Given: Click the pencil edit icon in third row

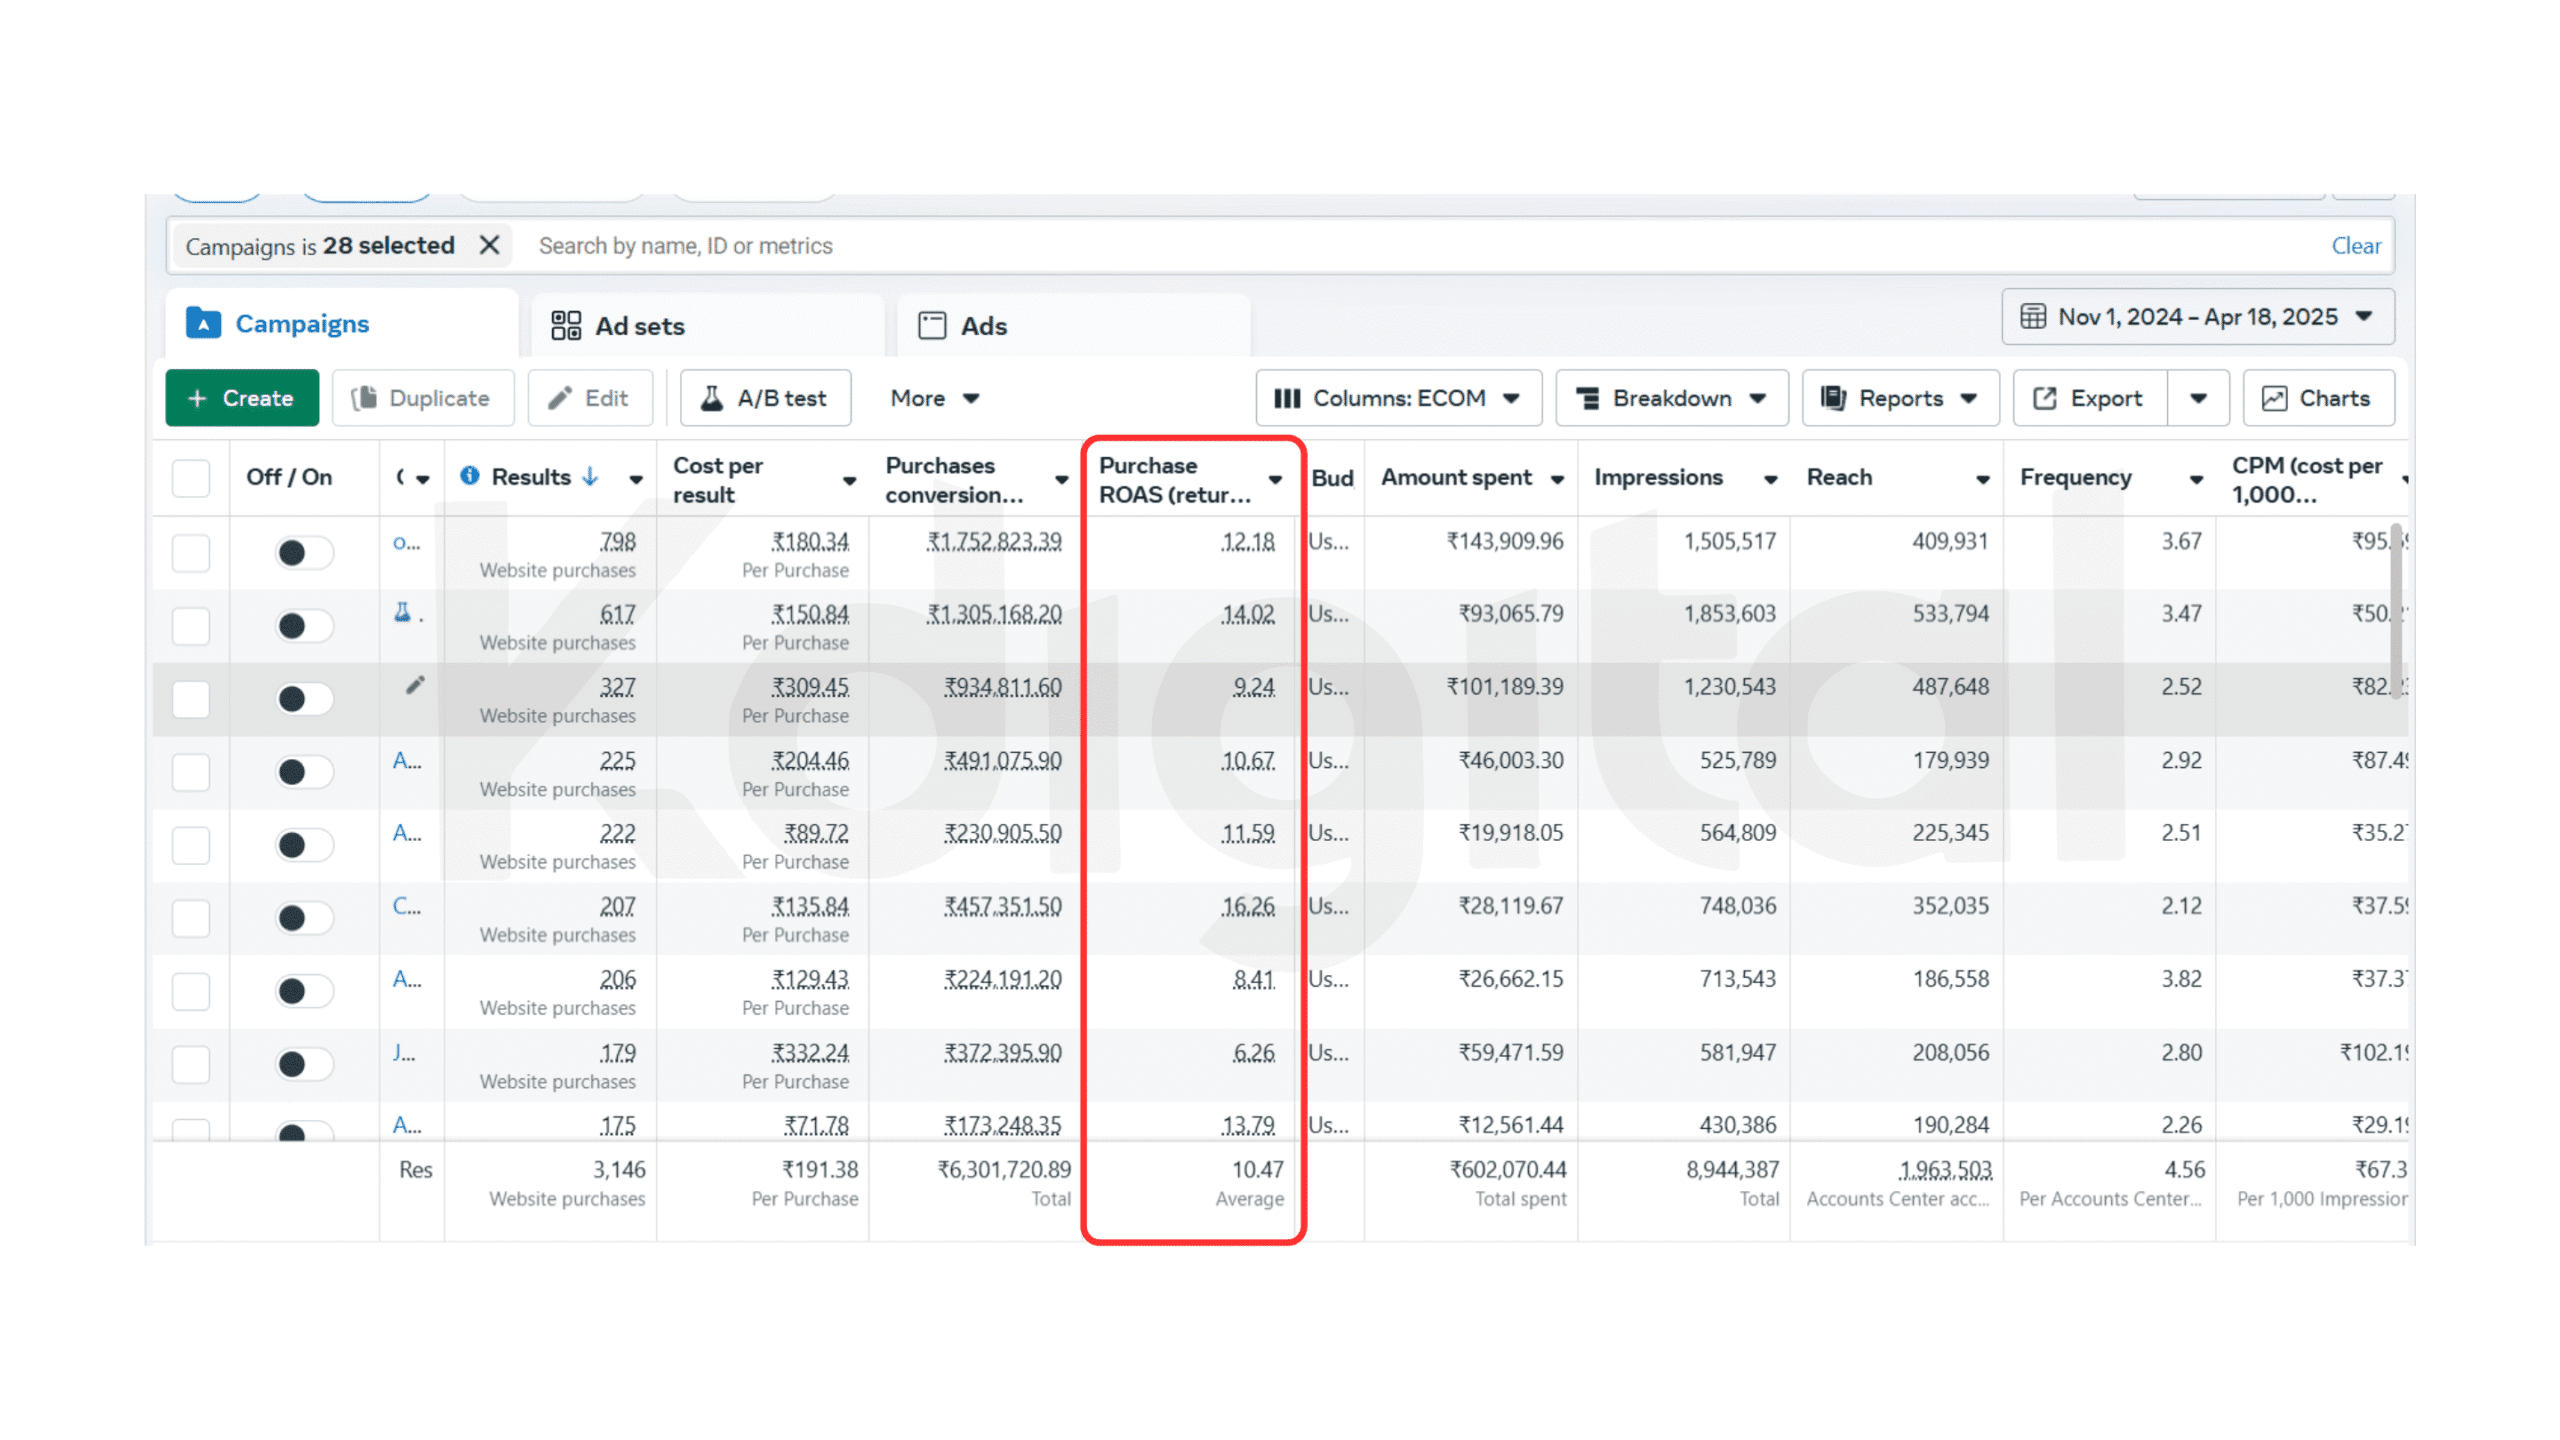Looking at the screenshot, I should 415,685.
